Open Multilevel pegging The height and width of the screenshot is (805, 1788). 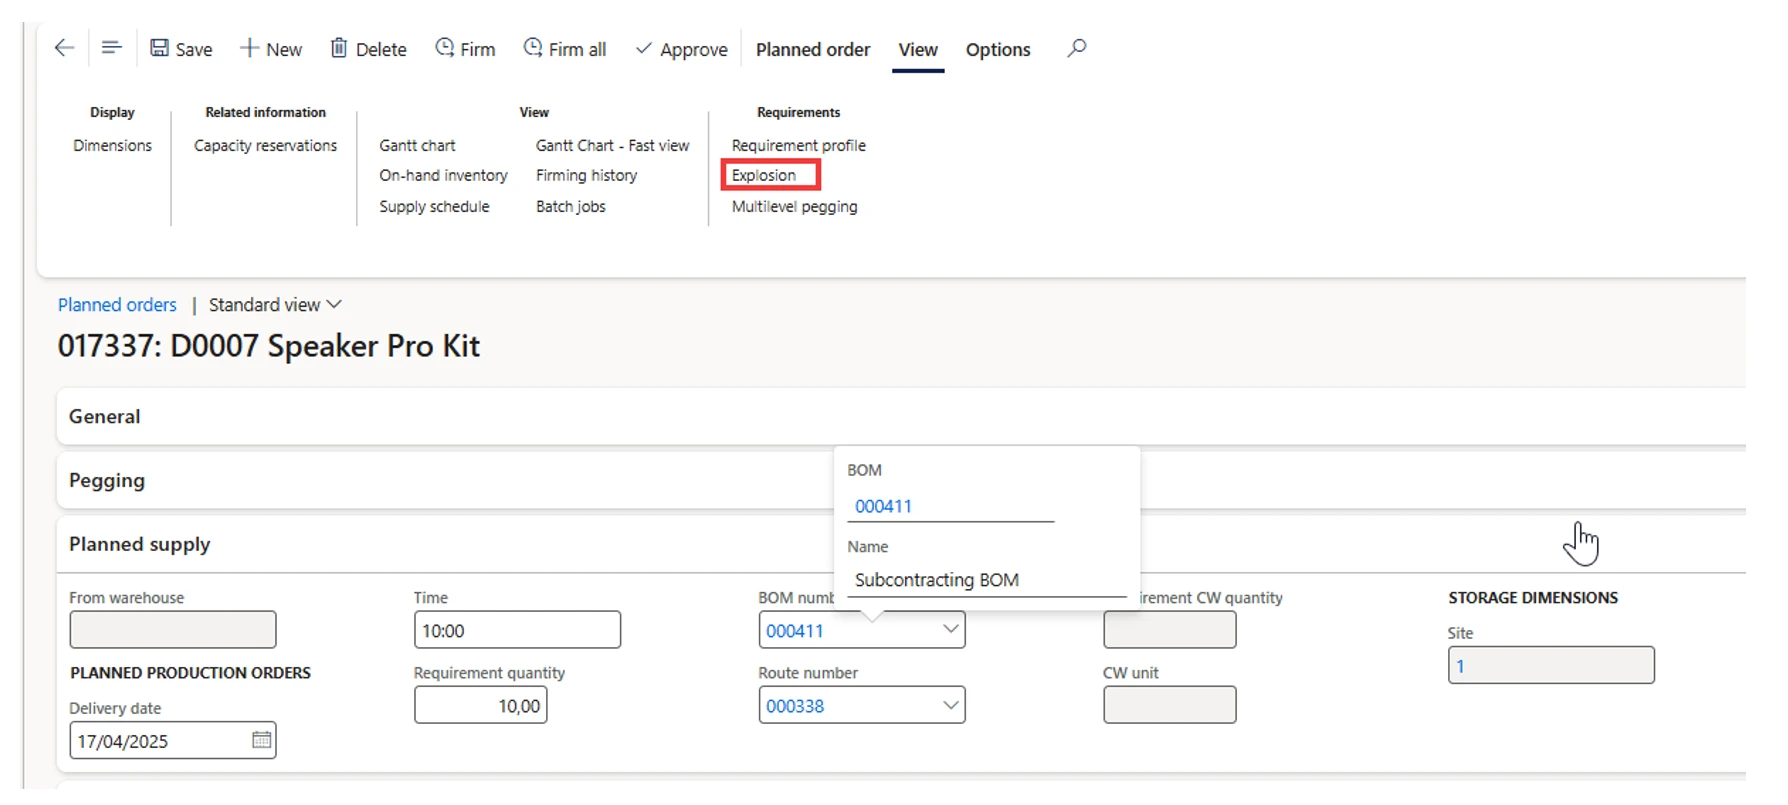coord(794,206)
